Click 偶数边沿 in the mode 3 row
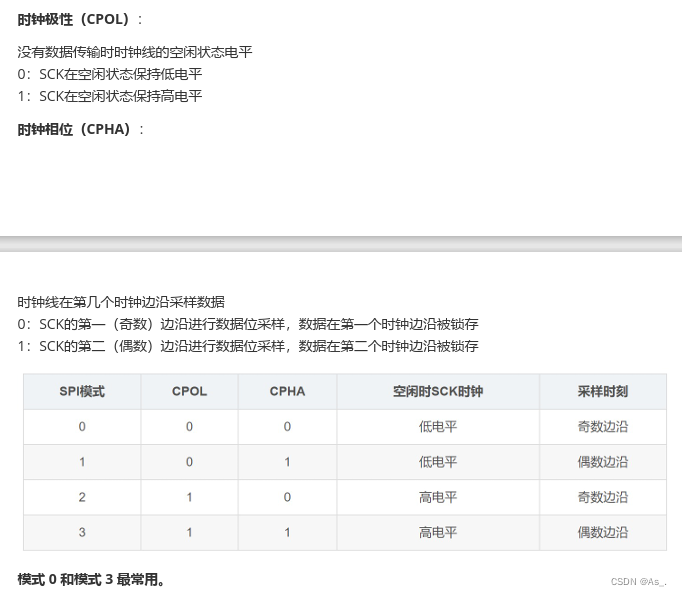This screenshot has height=596, width=682. pos(603,532)
